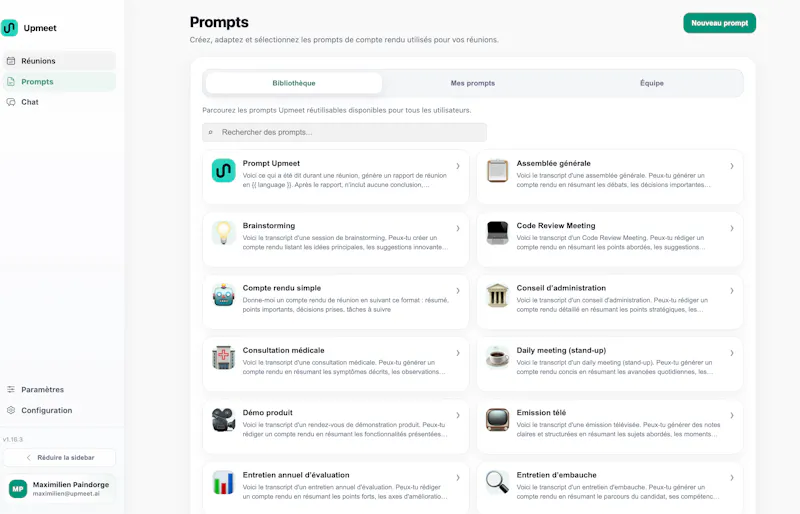800x514 pixels.
Task: Switch to the Équipe tab
Action: [x=652, y=83]
